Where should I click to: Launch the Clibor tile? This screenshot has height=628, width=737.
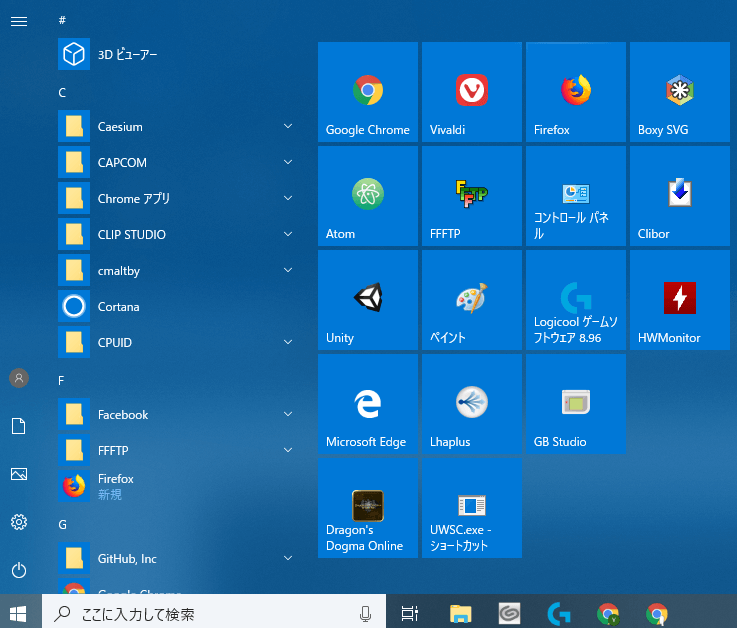click(680, 196)
